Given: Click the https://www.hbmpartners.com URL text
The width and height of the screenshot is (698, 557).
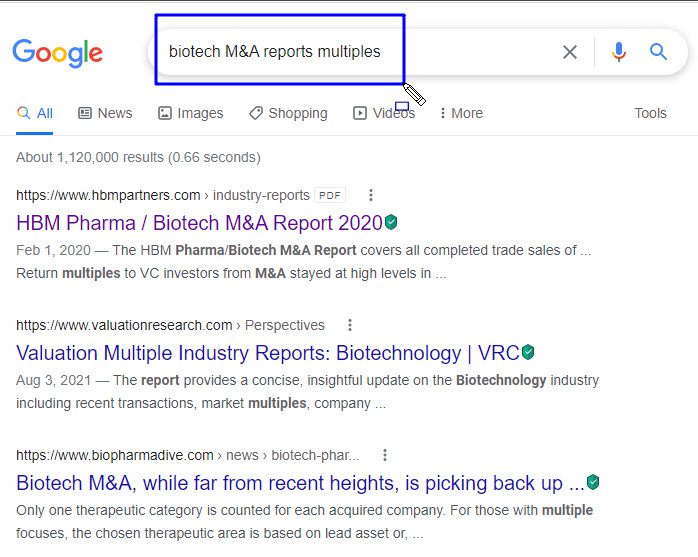Looking at the screenshot, I should (108, 195).
